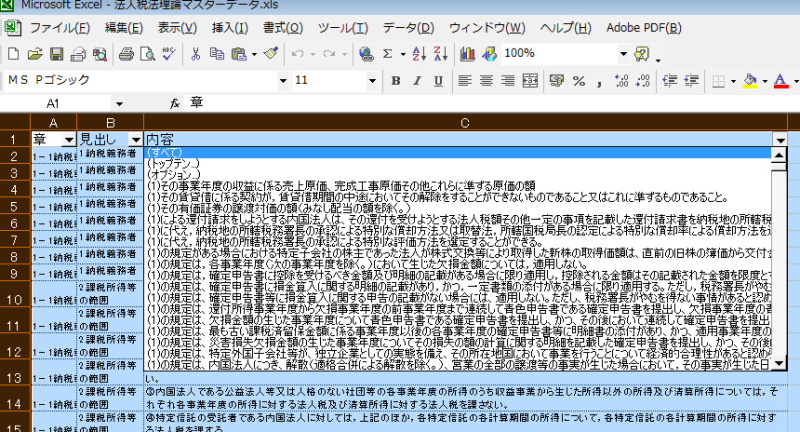Click the insert function fx button
The image size is (800, 432).
click(x=174, y=104)
